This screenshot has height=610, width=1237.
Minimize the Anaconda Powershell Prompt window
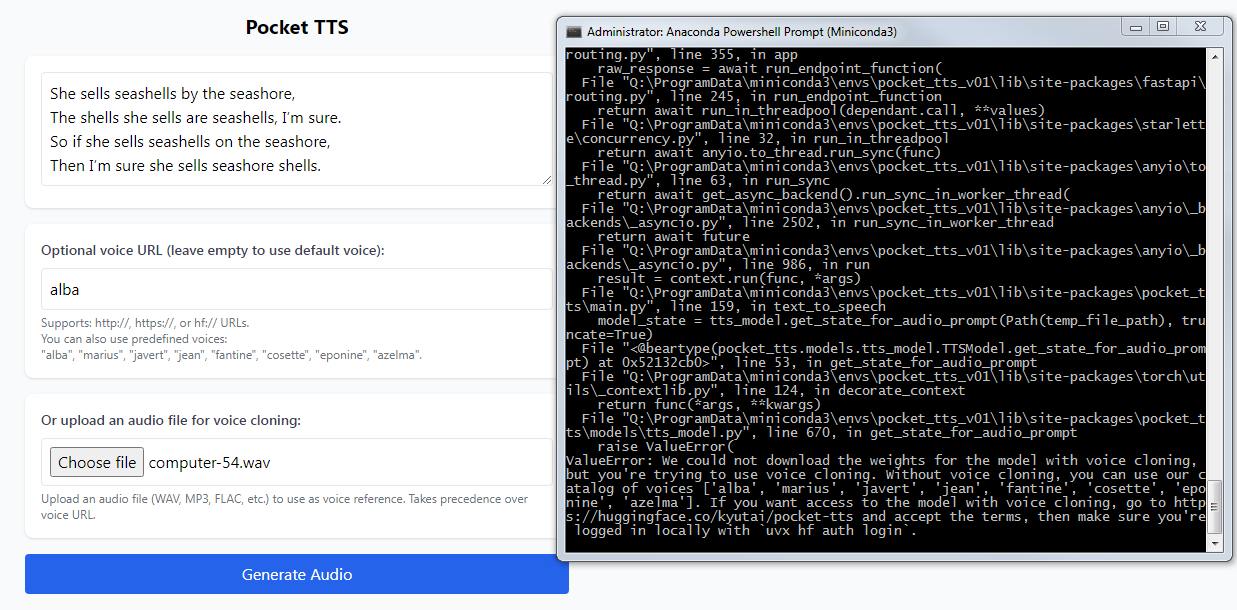1133,27
